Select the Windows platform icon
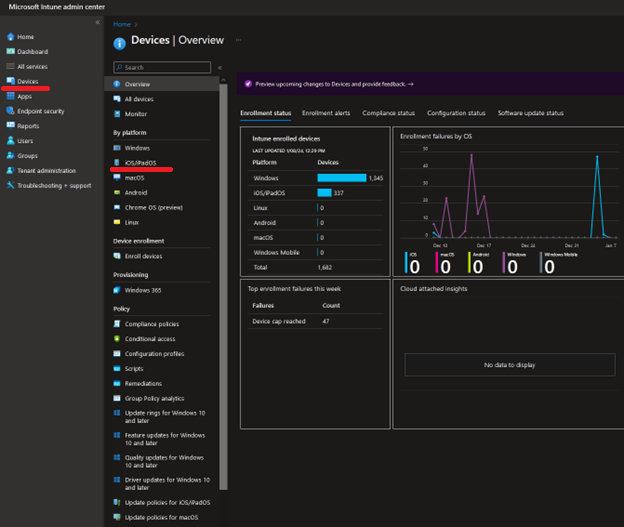This screenshot has height=527, width=624. point(117,148)
